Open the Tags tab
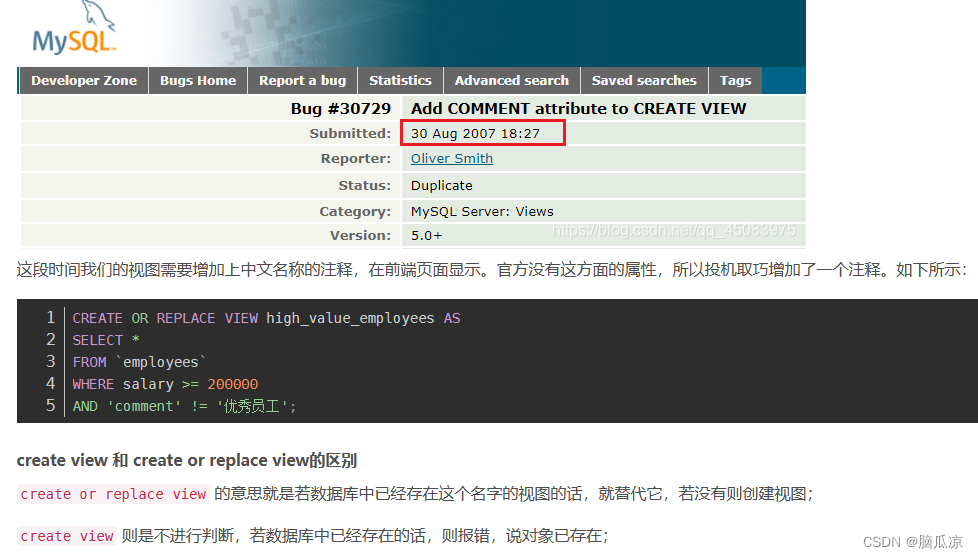The height and width of the screenshot is (558, 978). (x=735, y=80)
